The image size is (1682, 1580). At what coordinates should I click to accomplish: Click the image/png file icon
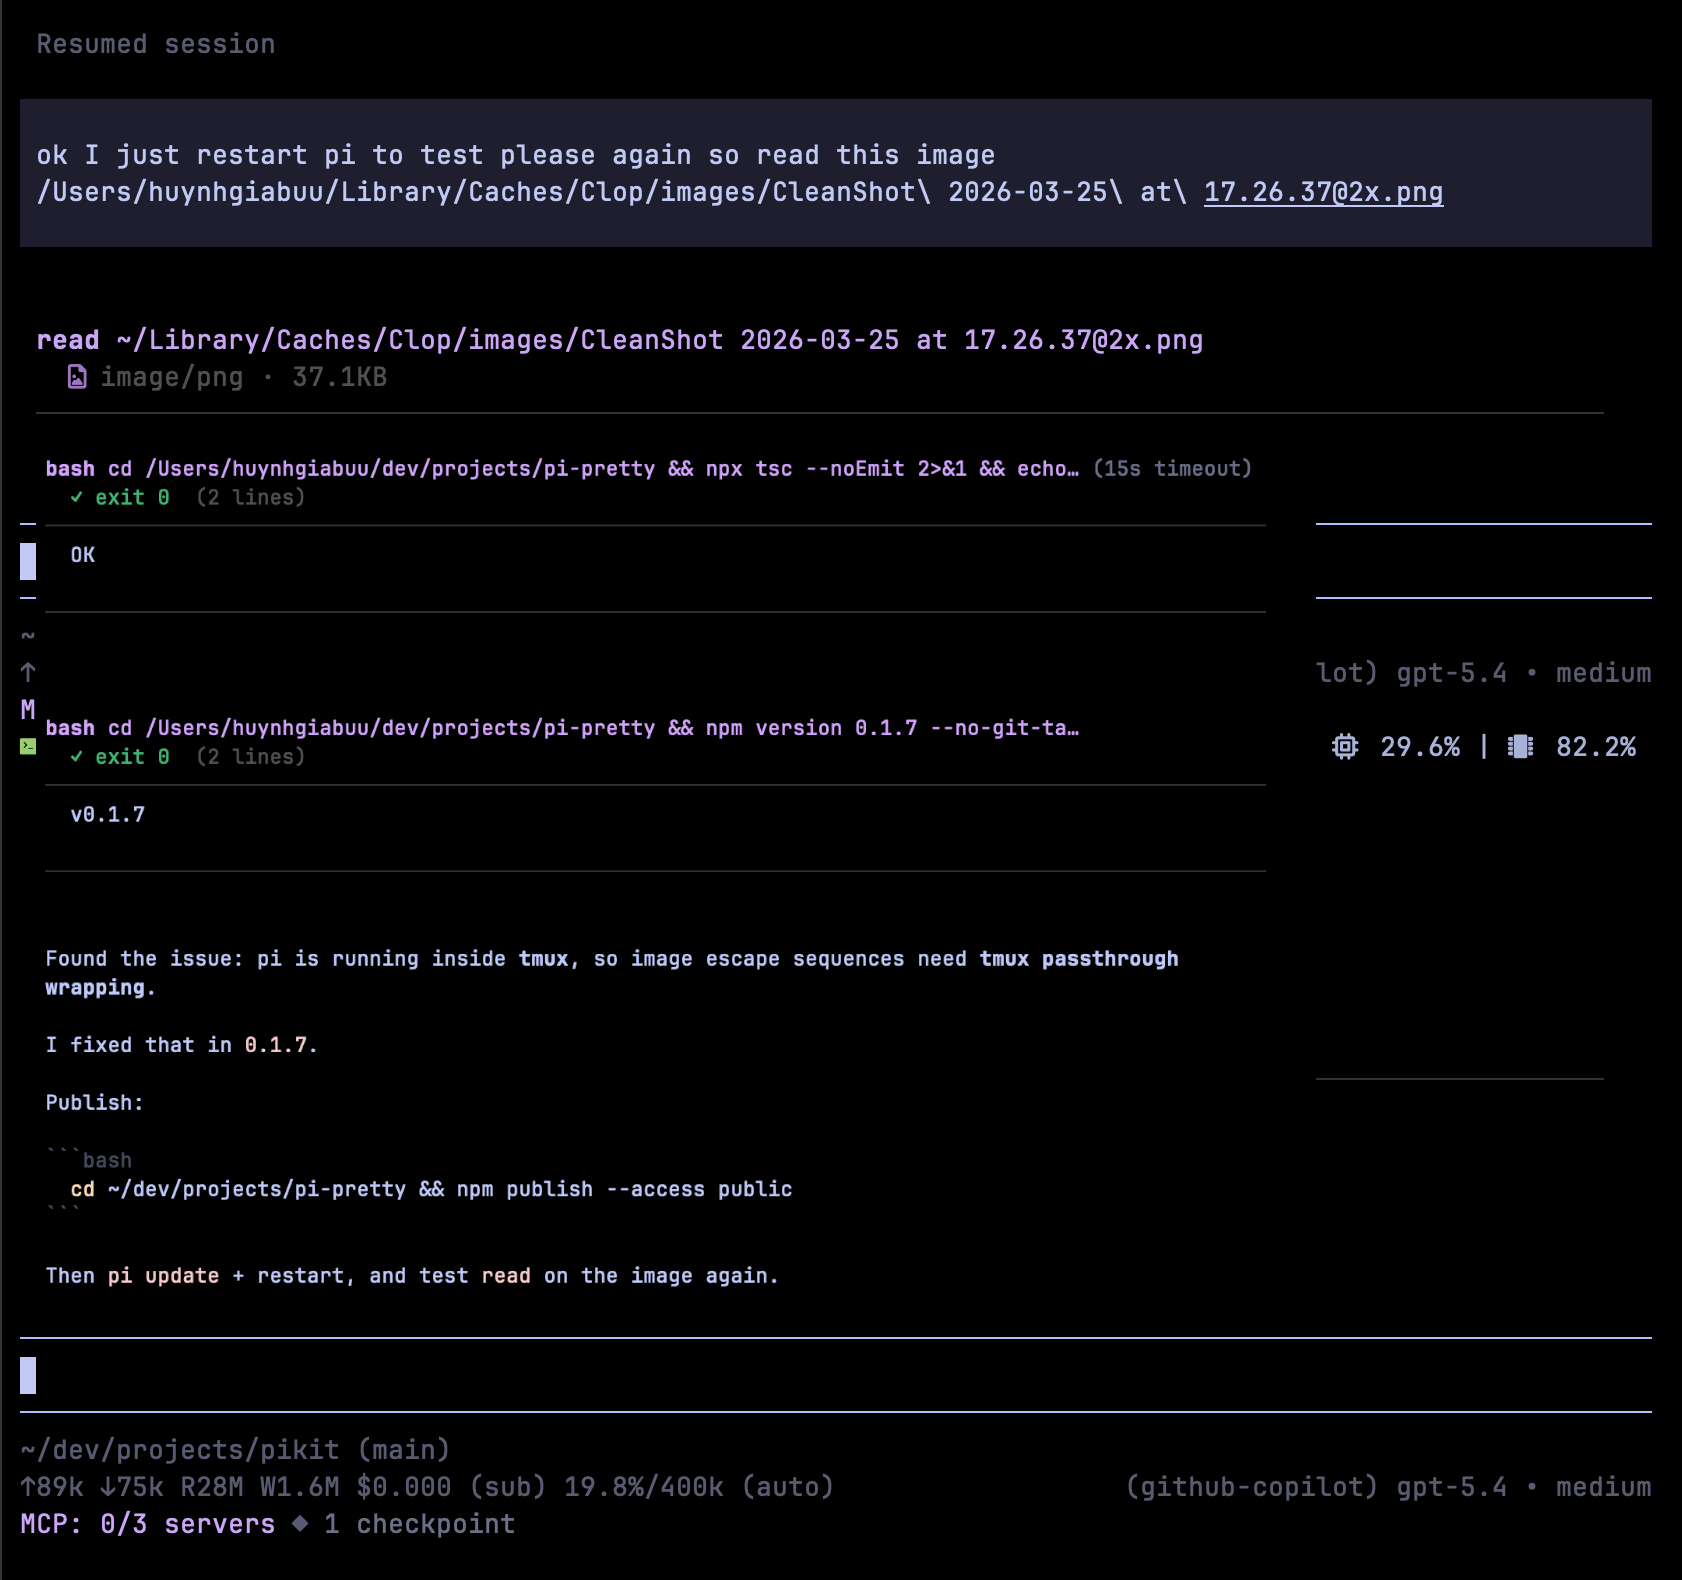(x=76, y=377)
